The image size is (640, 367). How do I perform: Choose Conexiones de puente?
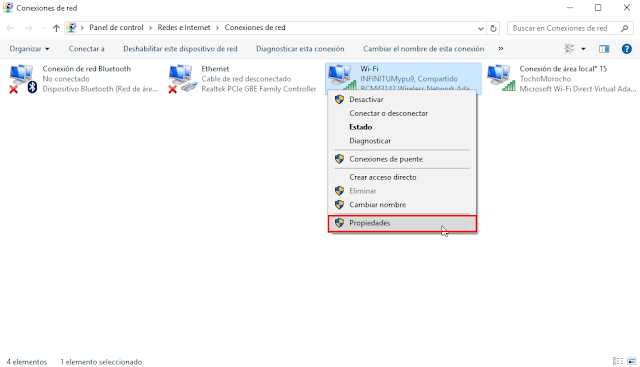pyautogui.click(x=402, y=159)
